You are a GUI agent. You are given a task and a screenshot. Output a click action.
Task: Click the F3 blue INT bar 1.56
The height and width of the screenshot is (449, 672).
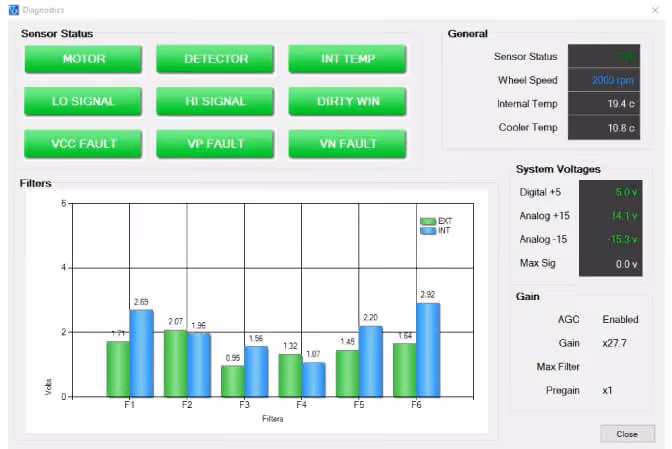pyautogui.click(x=256, y=371)
